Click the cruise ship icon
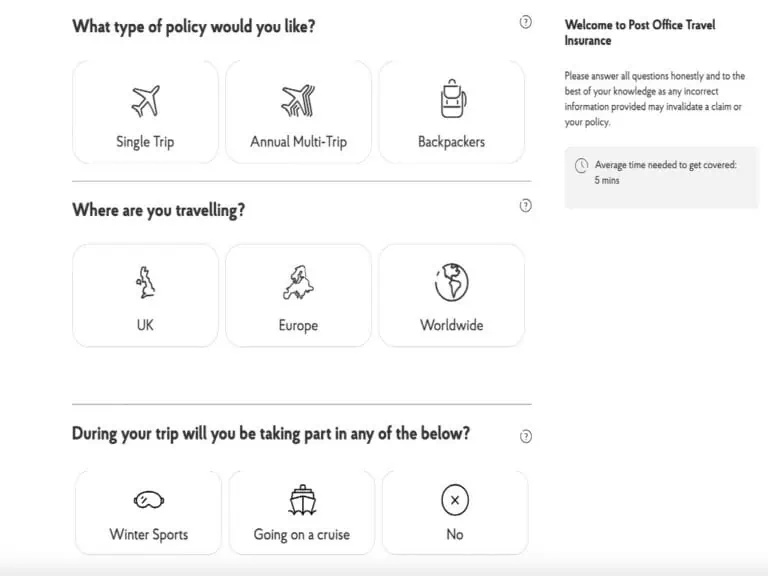The image size is (768, 576). click(x=302, y=500)
